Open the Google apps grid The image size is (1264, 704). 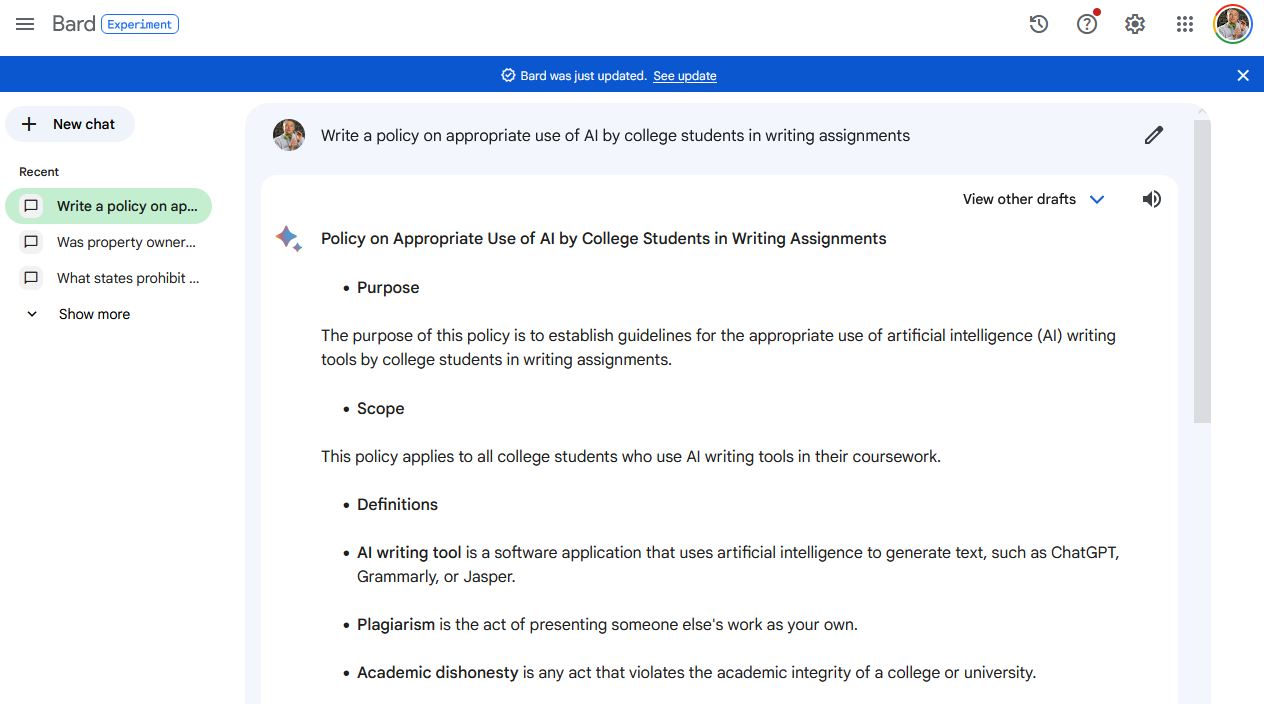1184,24
